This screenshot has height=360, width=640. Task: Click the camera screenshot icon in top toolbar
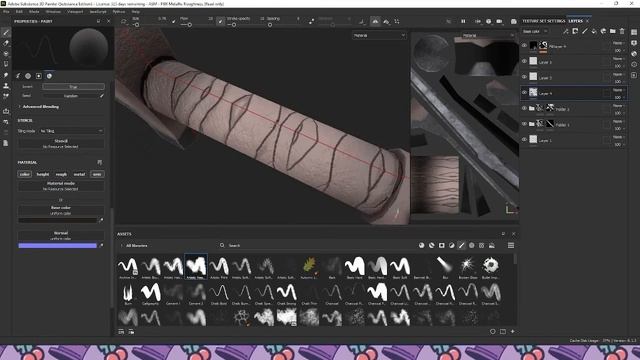(x=513, y=21)
